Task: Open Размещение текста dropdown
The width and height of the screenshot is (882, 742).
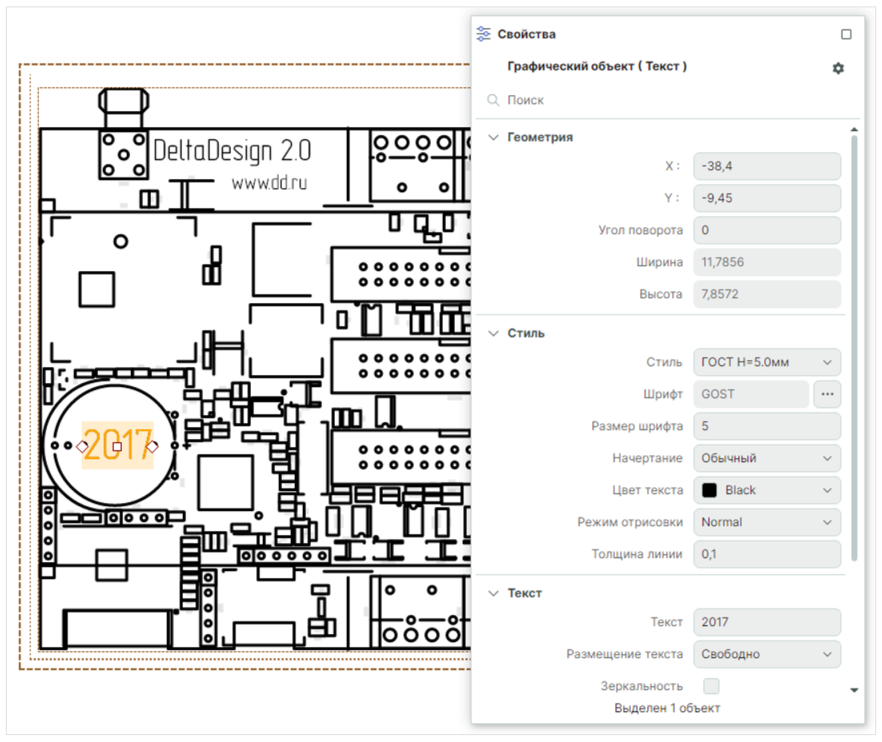Action: pyautogui.click(x=766, y=654)
